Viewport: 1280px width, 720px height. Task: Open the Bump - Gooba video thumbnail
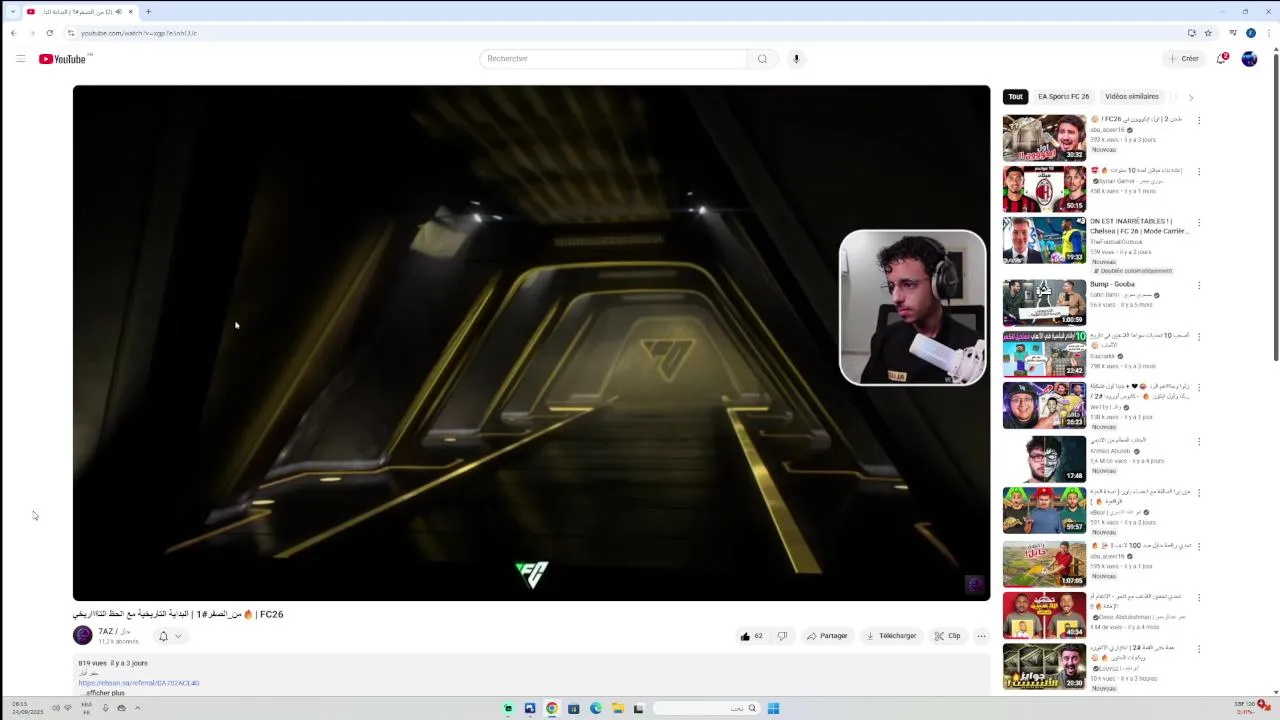1044,303
